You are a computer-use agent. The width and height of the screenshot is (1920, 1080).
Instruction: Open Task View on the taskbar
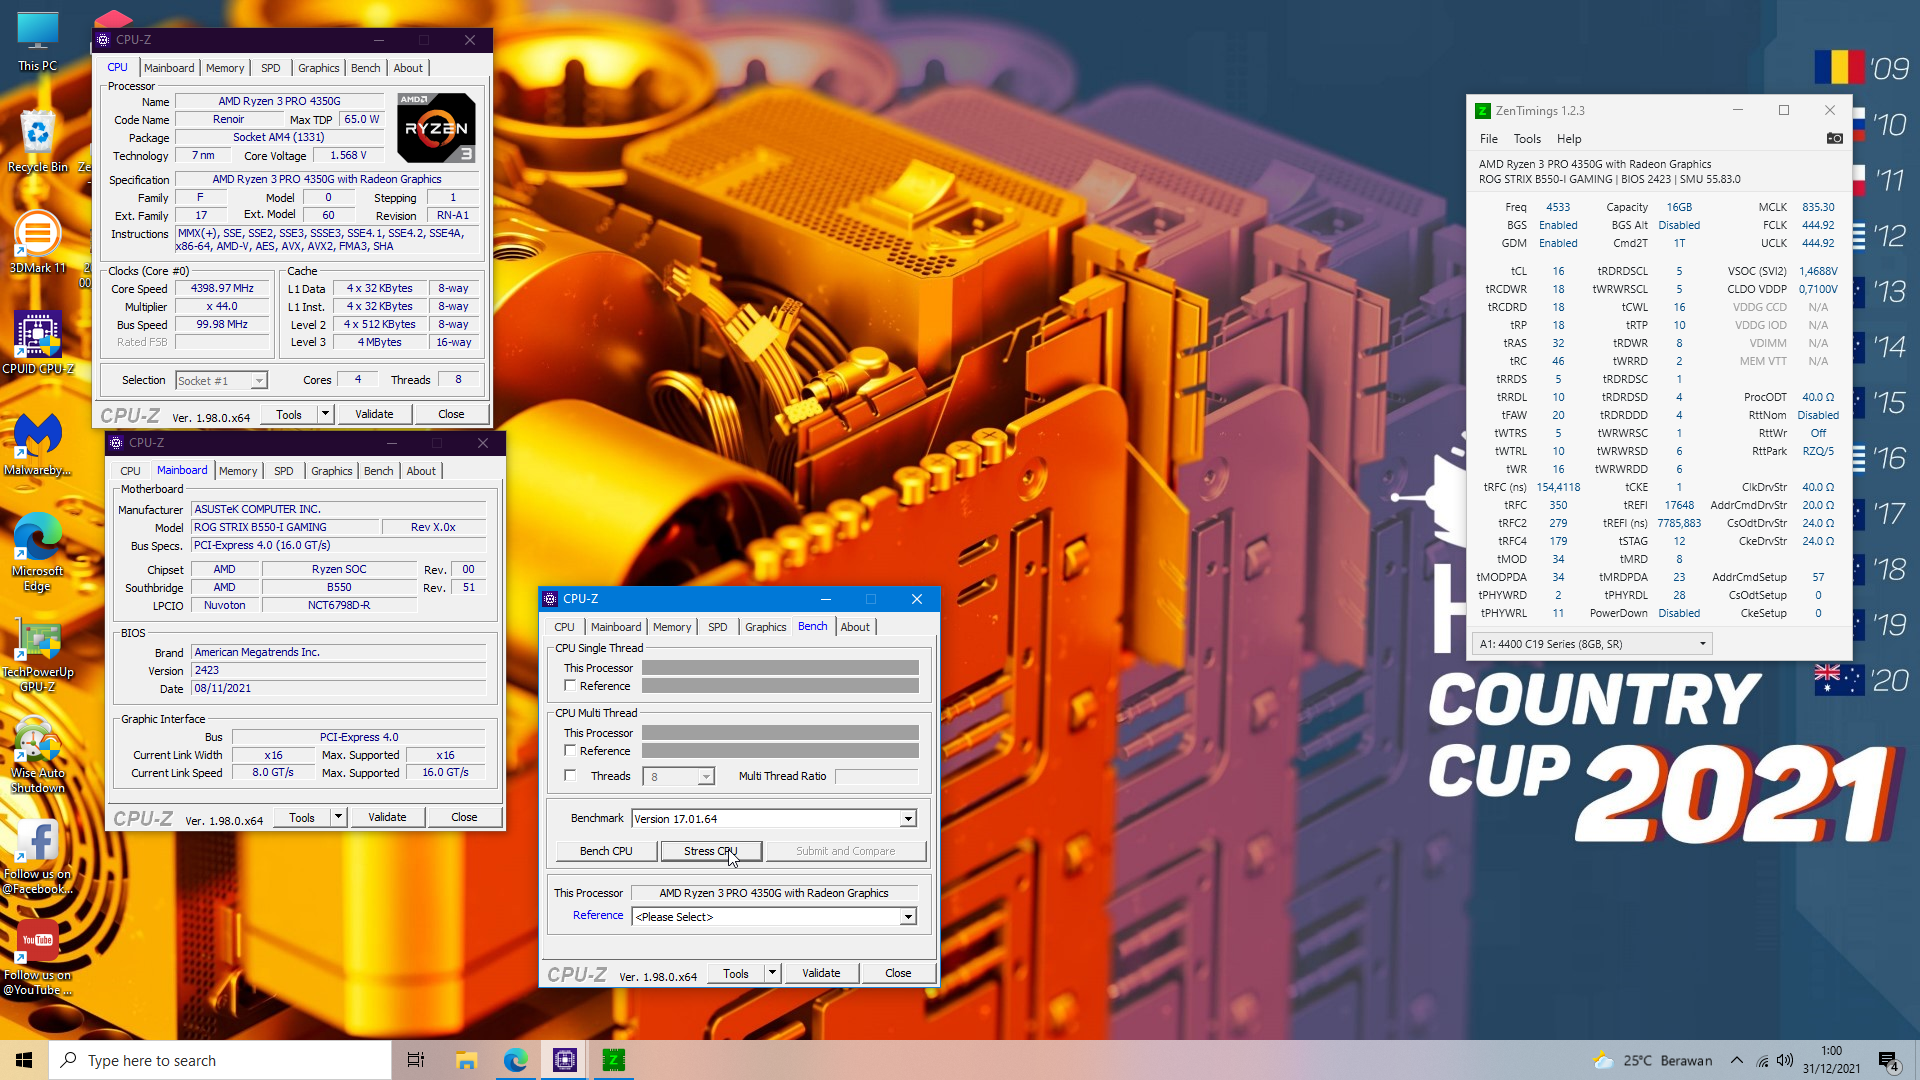[416, 1060]
